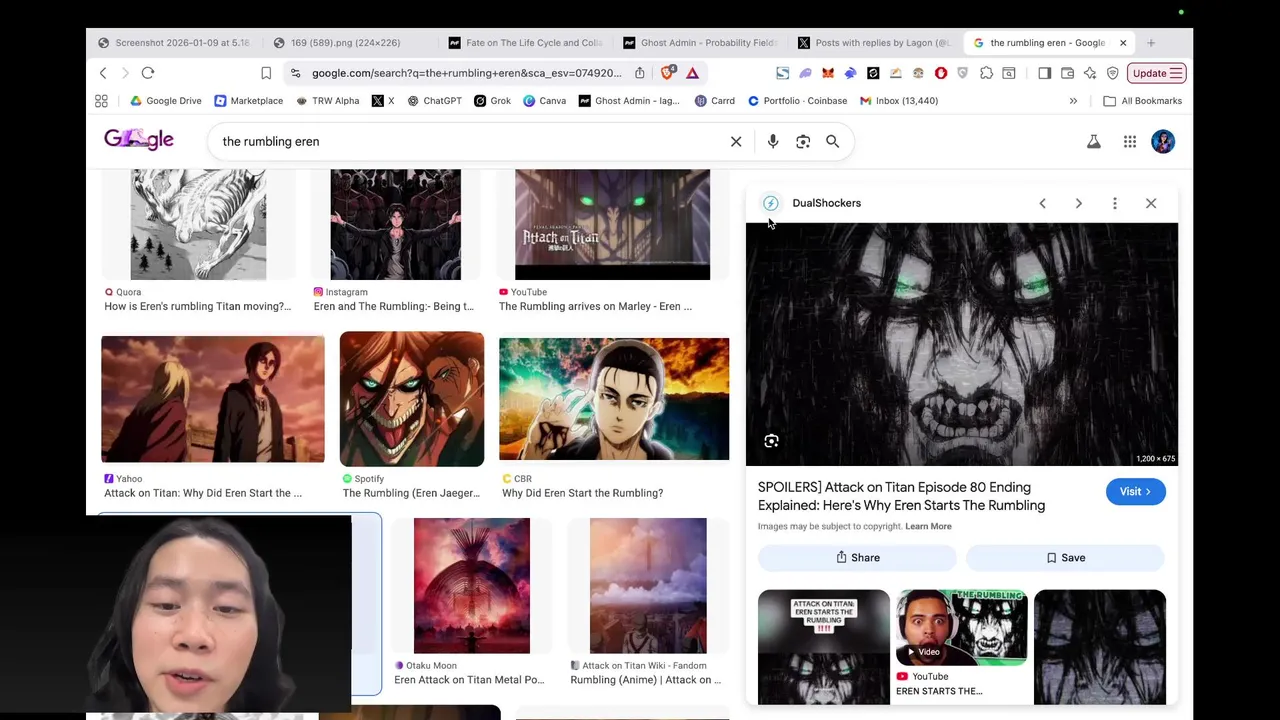Open CBR Why Did Eren Start thumbnail

[614, 399]
